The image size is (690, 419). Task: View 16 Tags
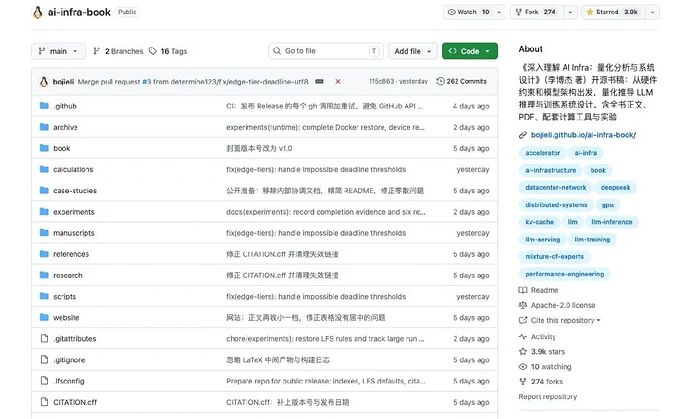168,51
